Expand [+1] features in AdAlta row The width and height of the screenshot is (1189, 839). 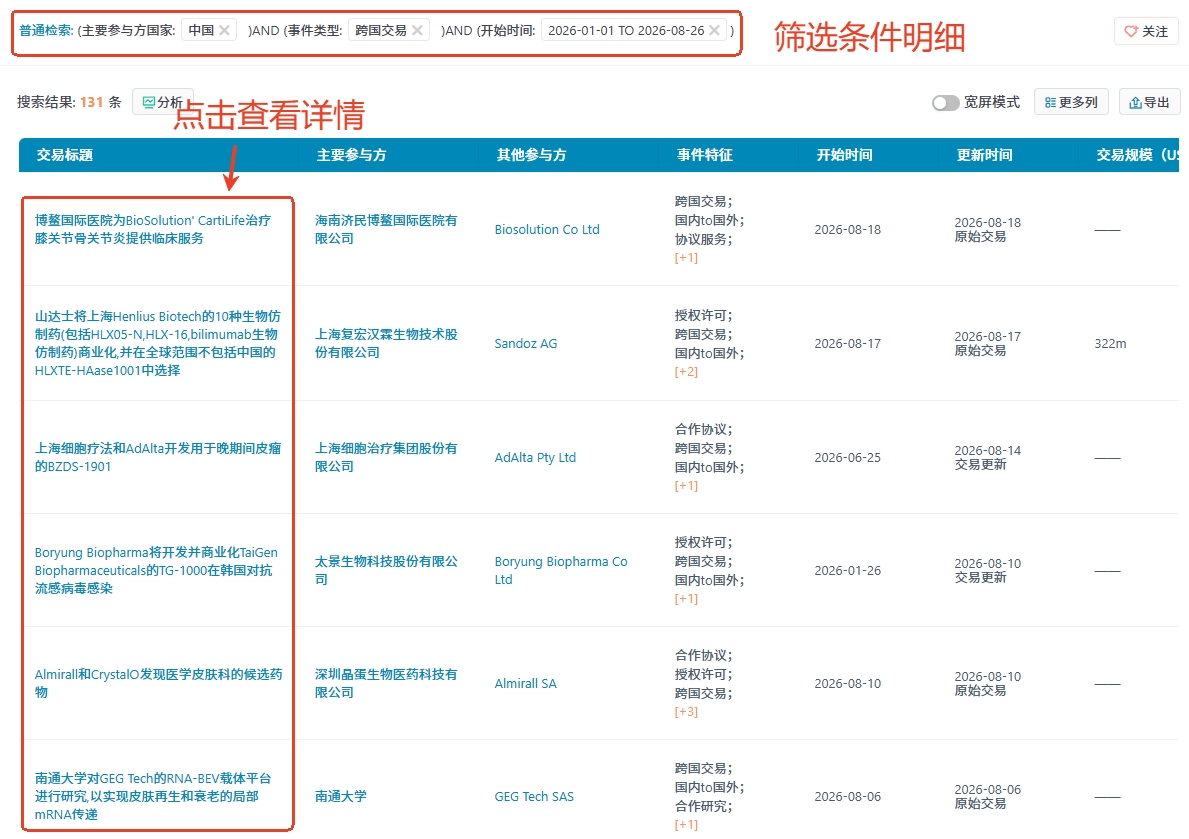click(x=685, y=485)
